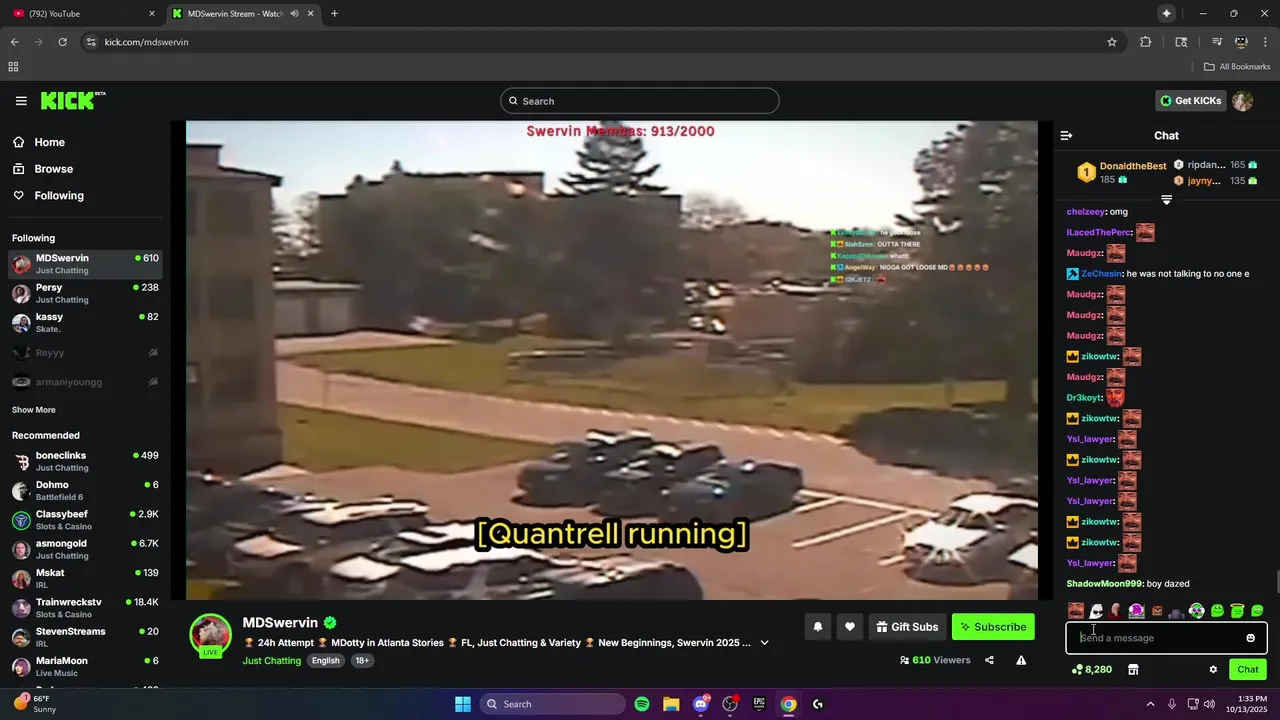Viewport: 1280px width, 720px height.
Task: Open Epic Games Launcher from taskbar
Action: tap(759, 704)
